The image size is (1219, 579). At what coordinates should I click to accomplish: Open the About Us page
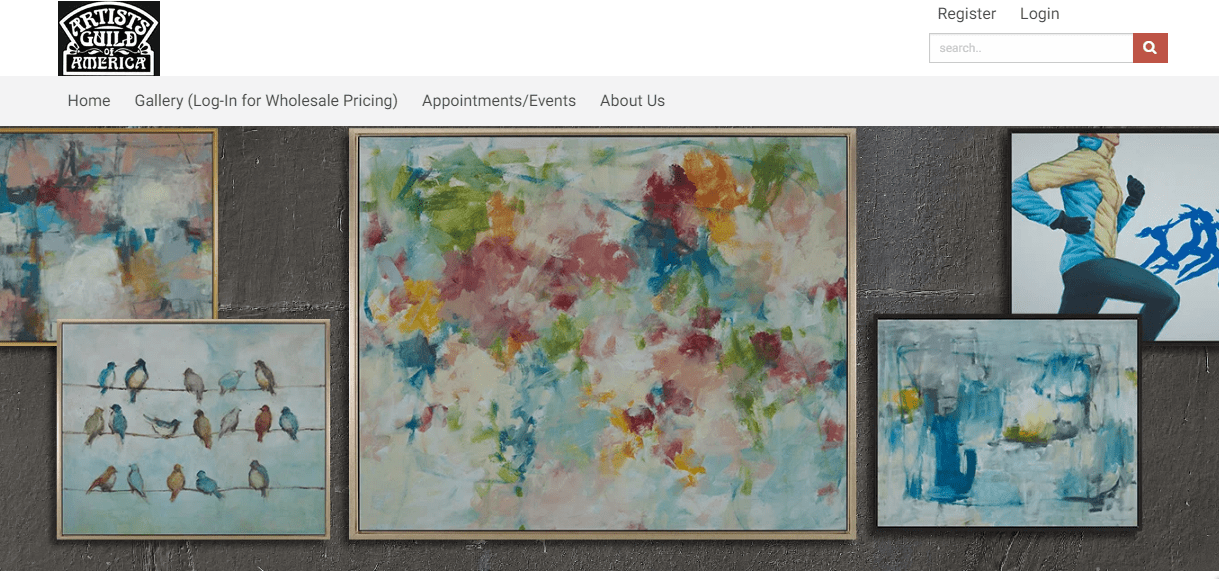click(x=632, y=101)
